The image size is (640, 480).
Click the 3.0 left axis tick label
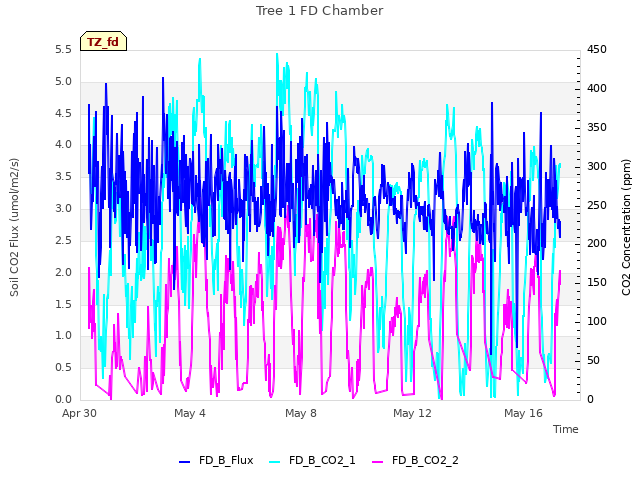coord(64,209)
